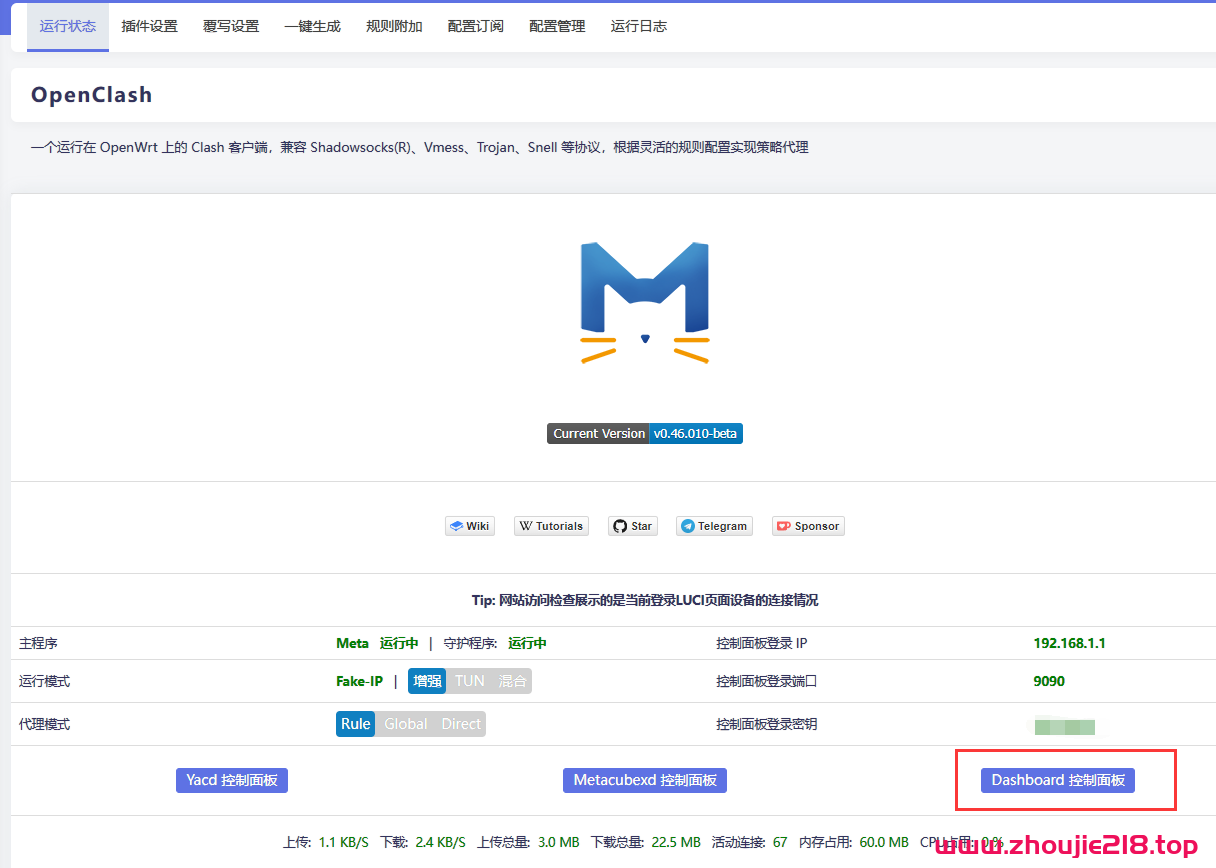Viewport: 1216px width, 868px height.
Task: Switch to the 配置订阅 tab
Action: pyautogui.click(x=475, y=26)
